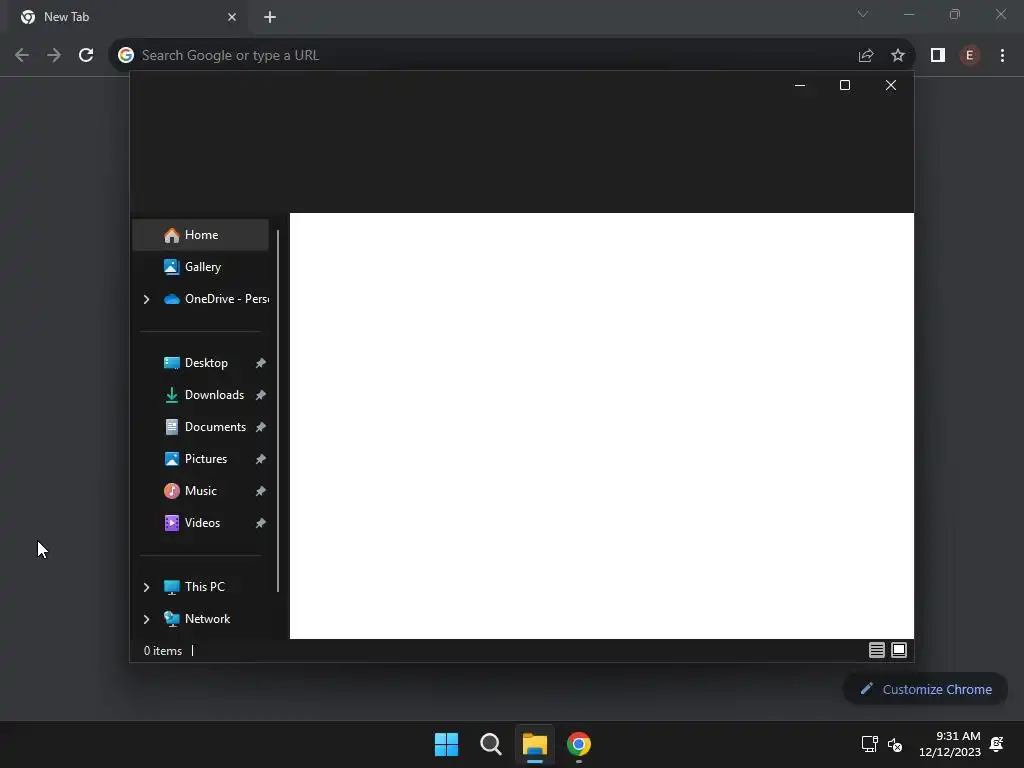Click the File Explorer navigation pane scrollbar
The width and height of the screenshot is (1024, 768).
[278, 411]
